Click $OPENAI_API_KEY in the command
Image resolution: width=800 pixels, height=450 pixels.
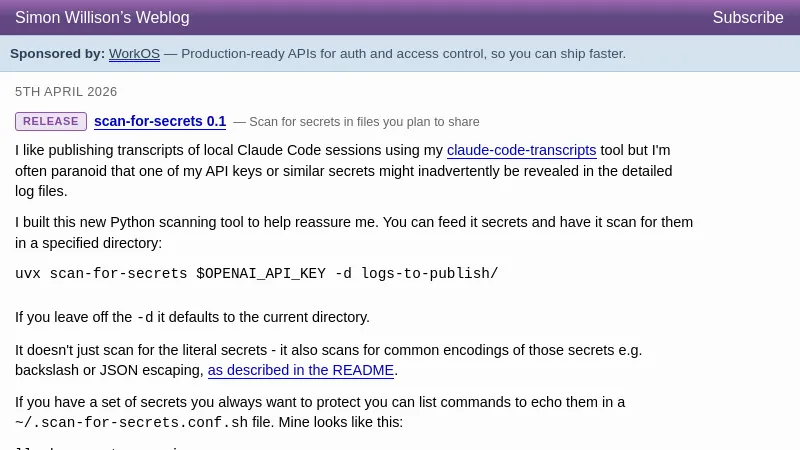[x=261, y=274]
